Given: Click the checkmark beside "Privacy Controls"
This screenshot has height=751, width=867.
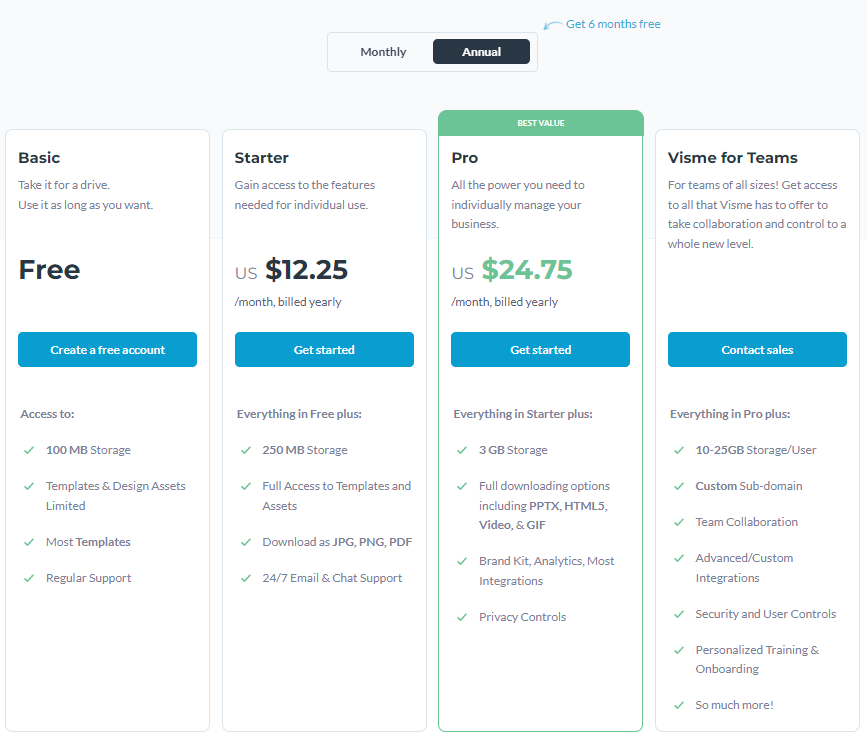Looking at the screenshot, I should (x=462, y=617).
